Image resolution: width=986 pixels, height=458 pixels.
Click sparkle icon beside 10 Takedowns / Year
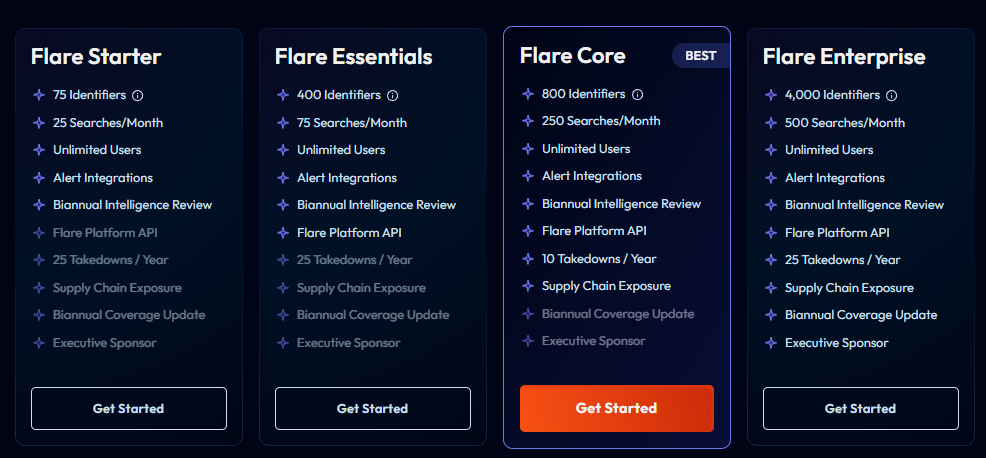coord(528,259)
